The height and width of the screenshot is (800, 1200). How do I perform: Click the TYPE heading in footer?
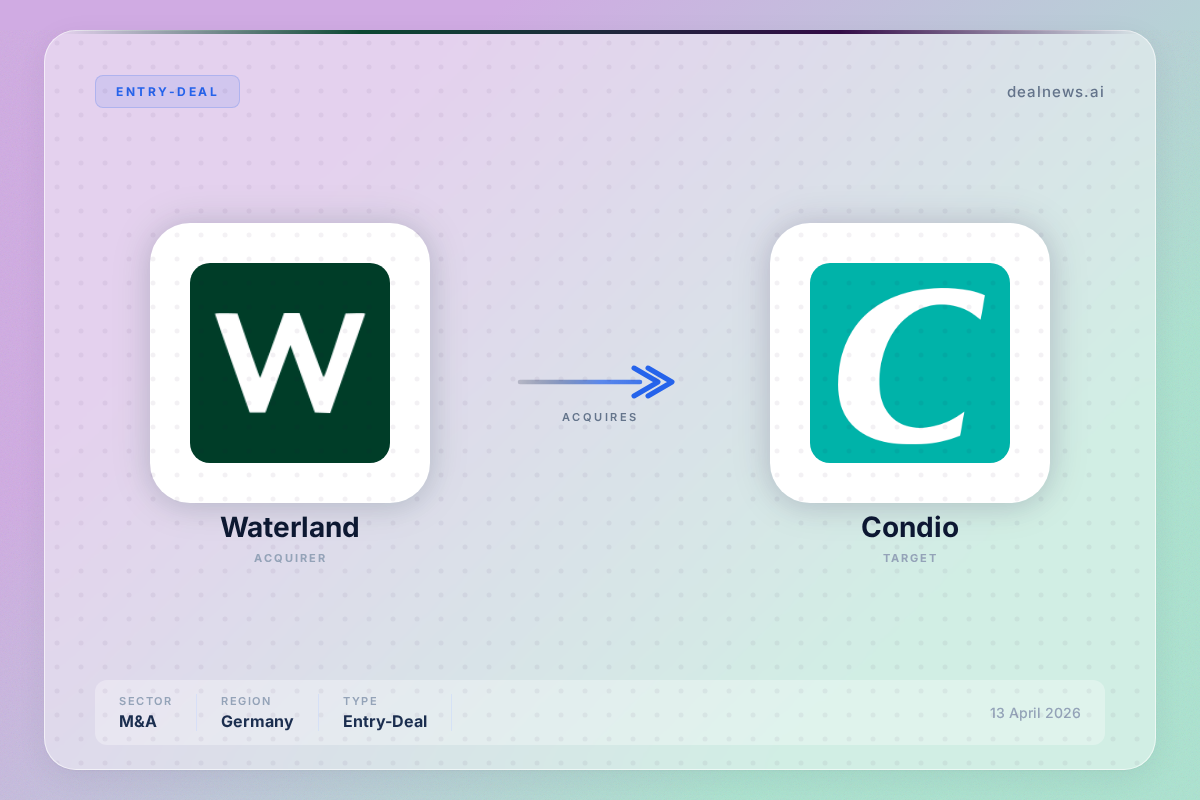pyautogui.click(x=360, y=701)
